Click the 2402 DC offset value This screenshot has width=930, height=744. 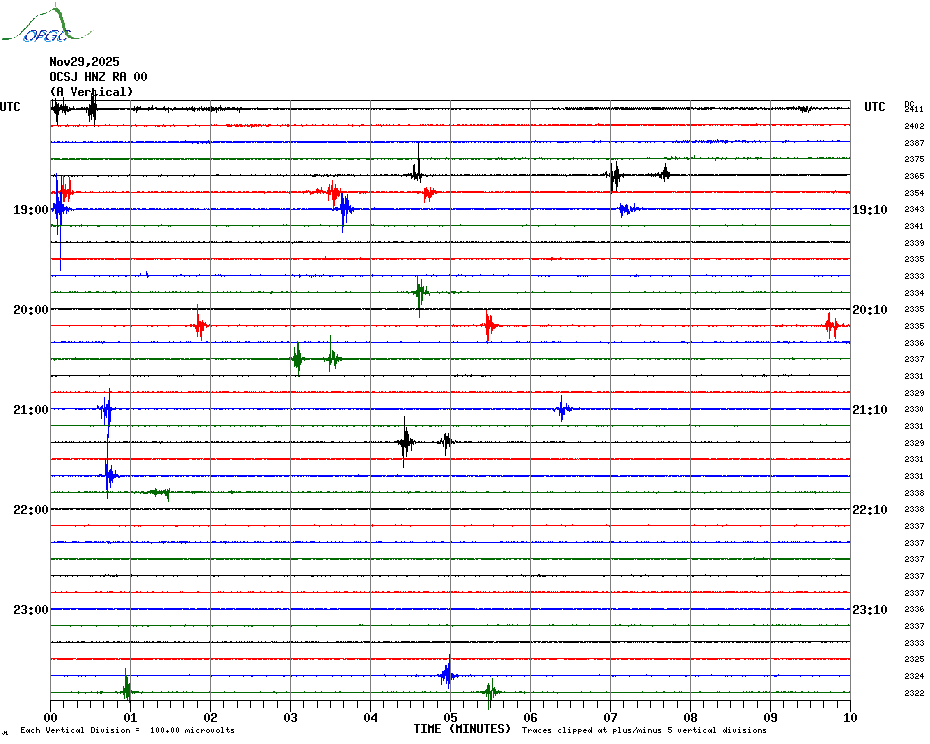click(x=914, y=126)
